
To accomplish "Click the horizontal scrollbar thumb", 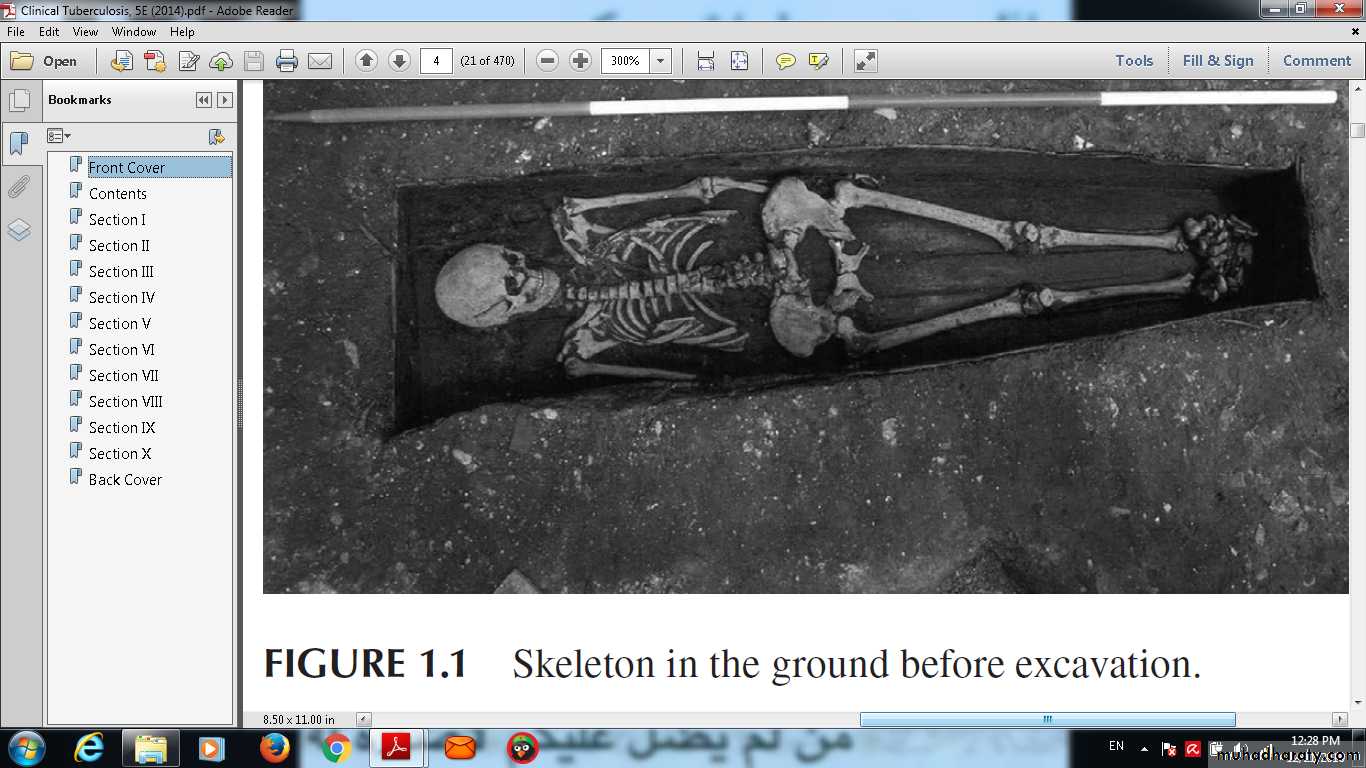I will pyautogui.click(x=1047, y=719).
